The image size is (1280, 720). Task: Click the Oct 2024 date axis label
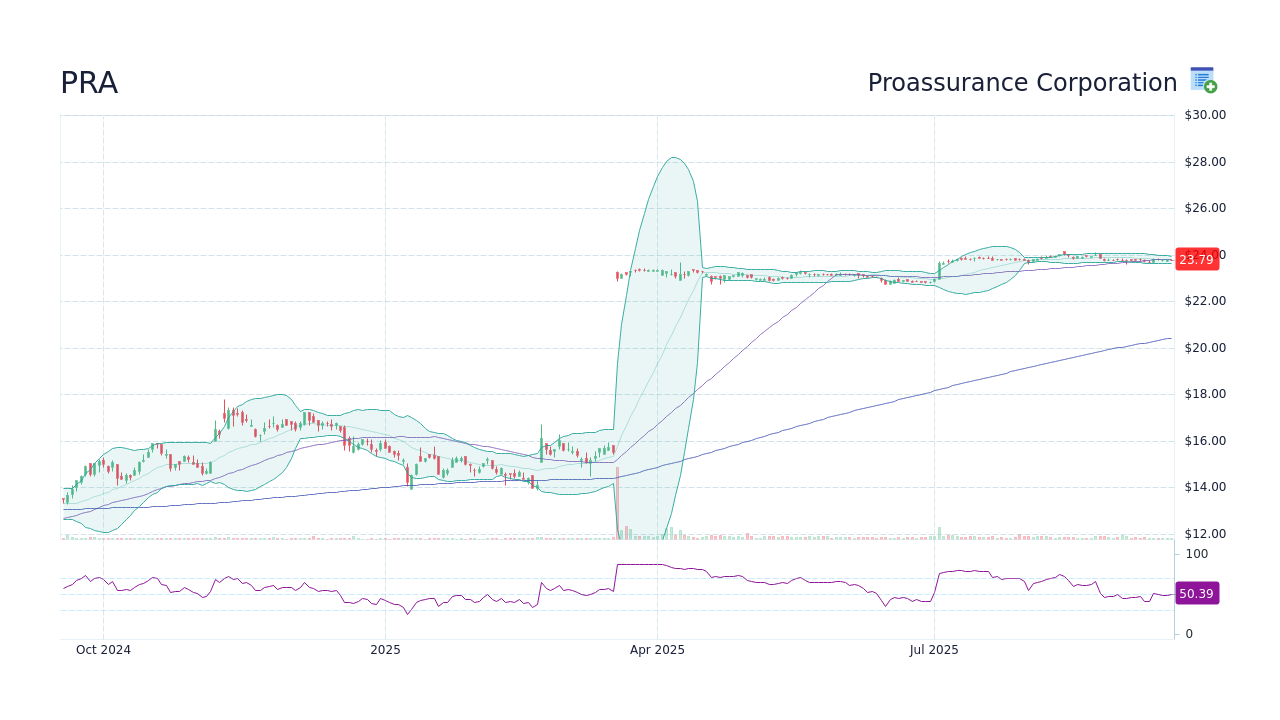[103, 650]
